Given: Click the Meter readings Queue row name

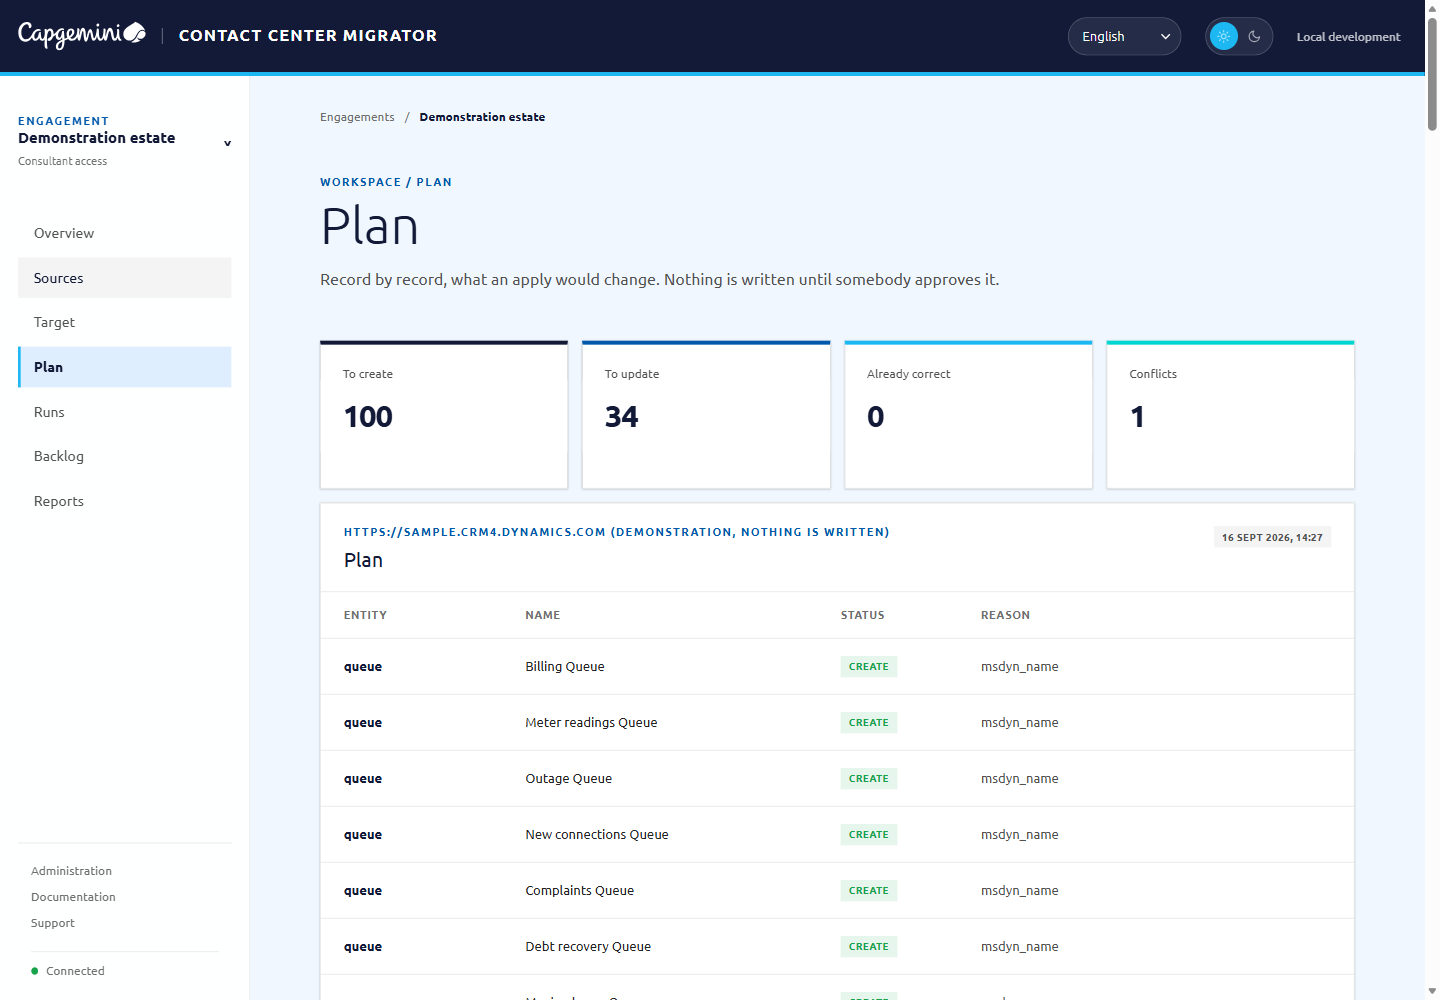Looking at the screenshot, I should coord(591,723).
